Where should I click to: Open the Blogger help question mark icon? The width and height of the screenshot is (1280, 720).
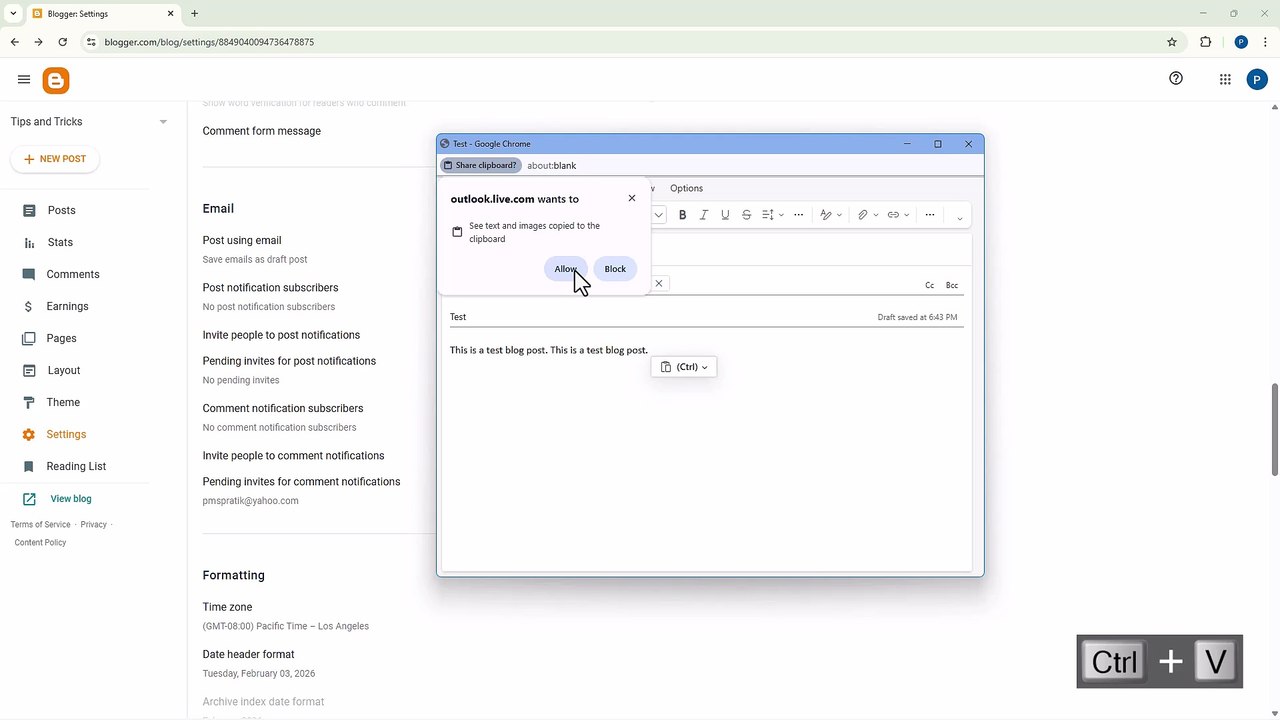click(x=1176, y=79)
